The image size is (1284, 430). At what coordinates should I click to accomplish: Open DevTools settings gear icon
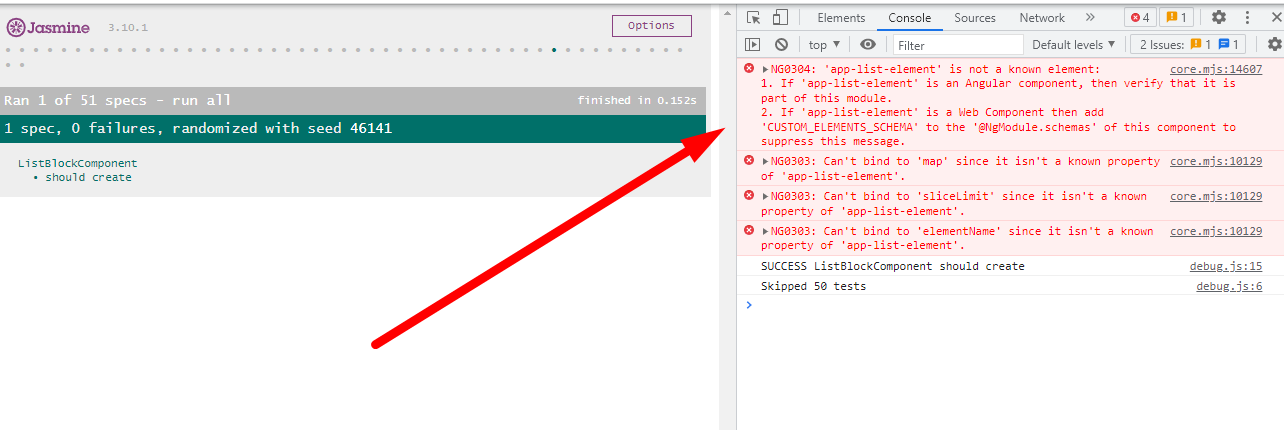tap(1218, 17)
